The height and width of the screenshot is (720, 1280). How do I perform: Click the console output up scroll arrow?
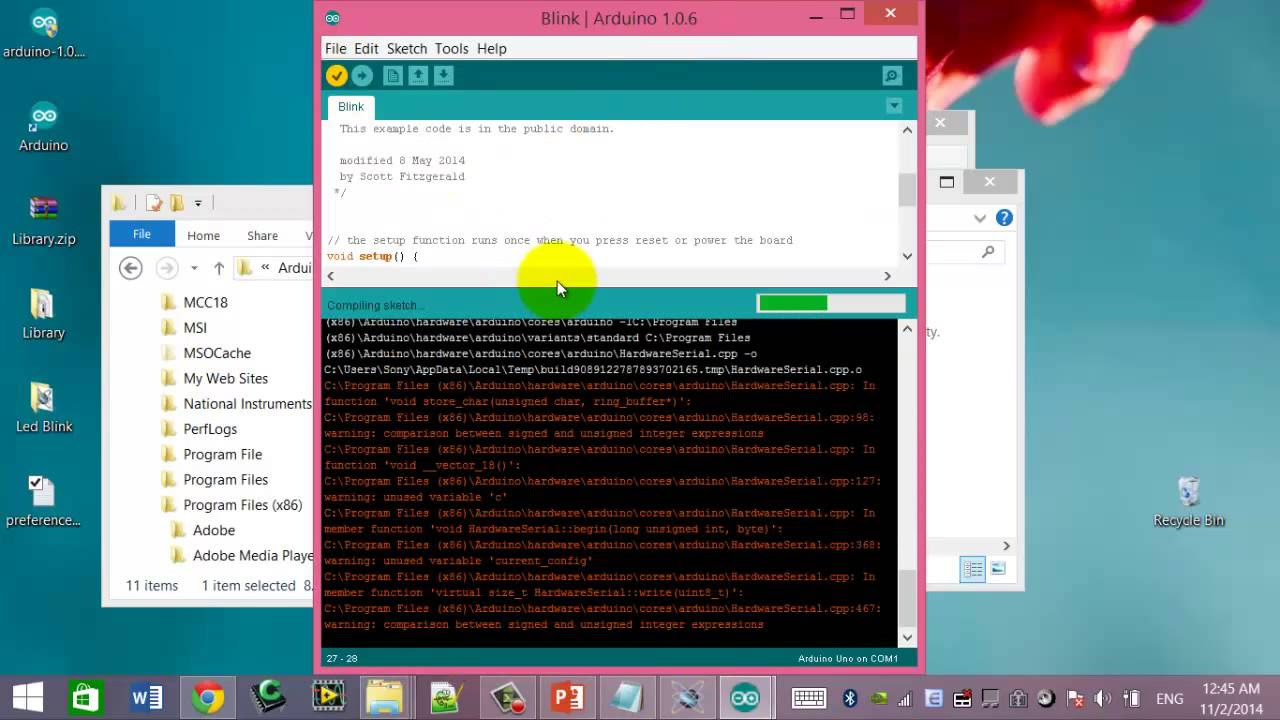(907, 329)
